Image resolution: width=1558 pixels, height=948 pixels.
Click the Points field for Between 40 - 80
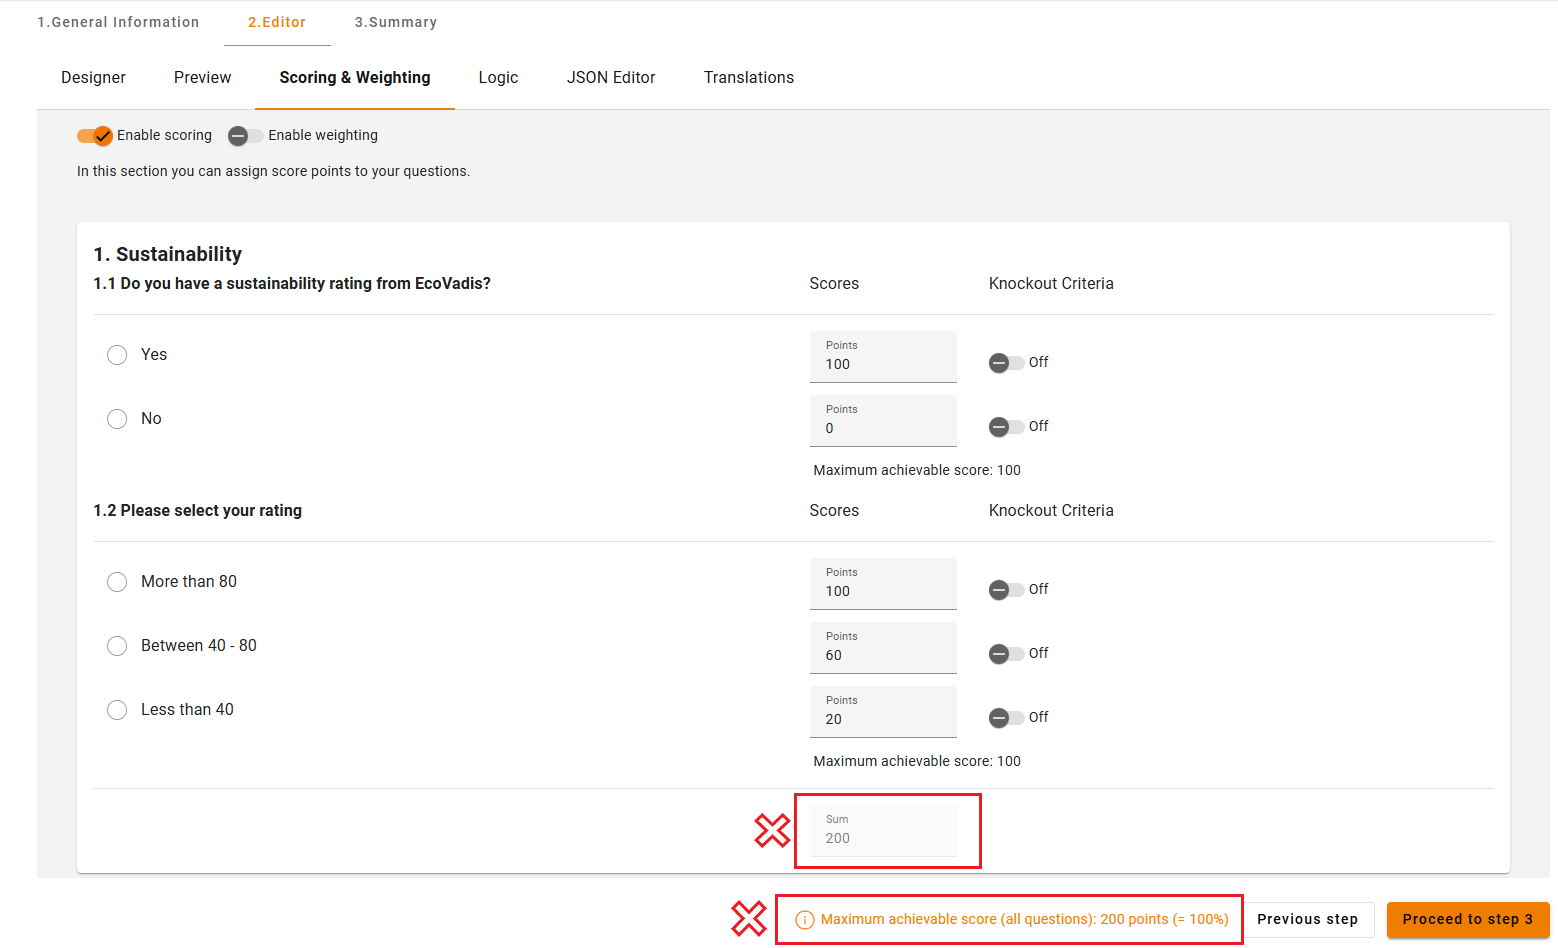(883, 655)
